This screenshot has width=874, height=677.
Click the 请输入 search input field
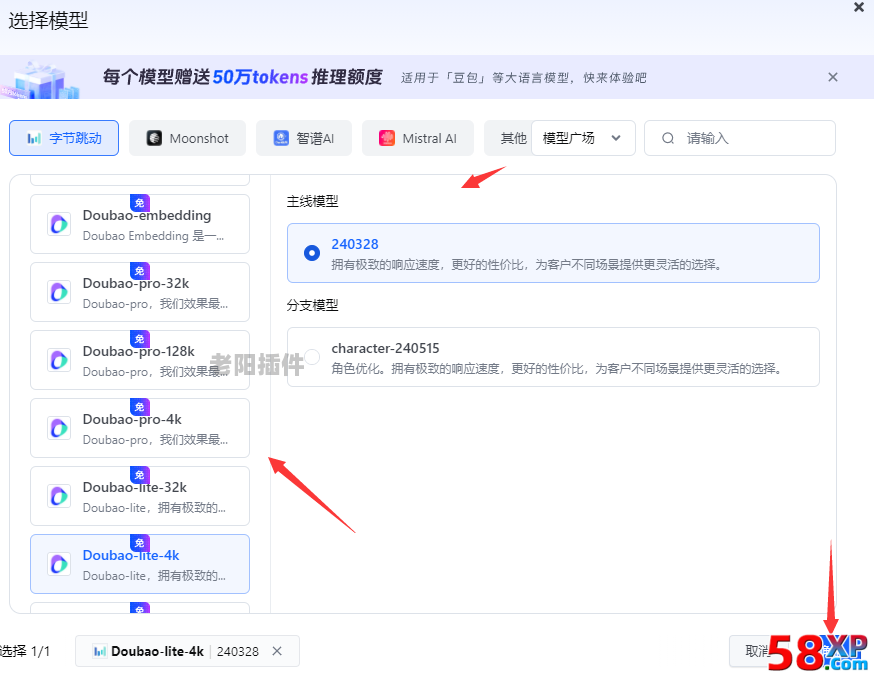tap(730, 138)
